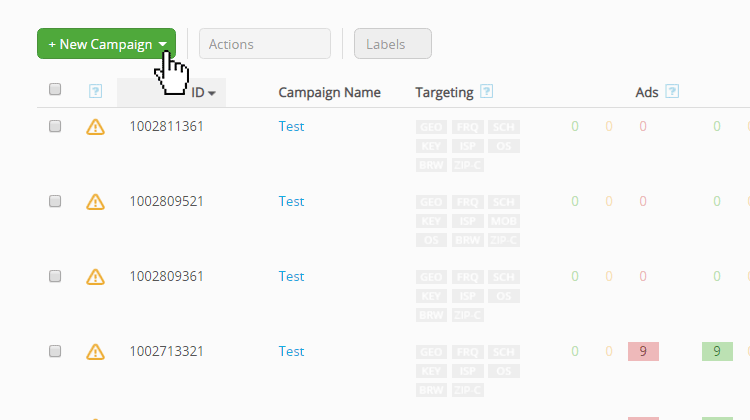Click warning icon for campaign 1002811361
Viewport: 750px width, 420px height.
click(x=95, y=127)
